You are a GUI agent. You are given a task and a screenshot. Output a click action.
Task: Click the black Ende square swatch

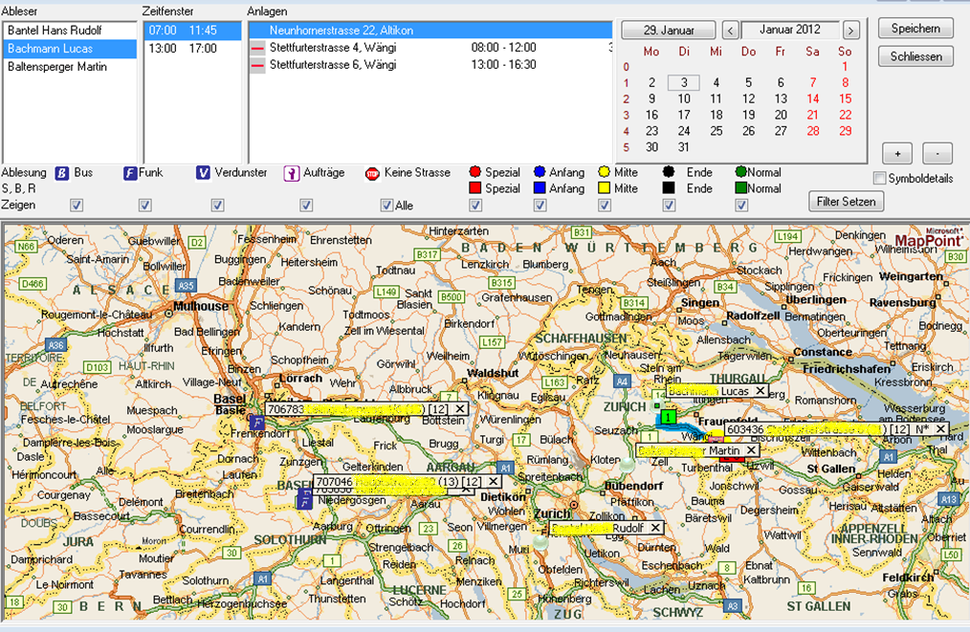point(669,188)
